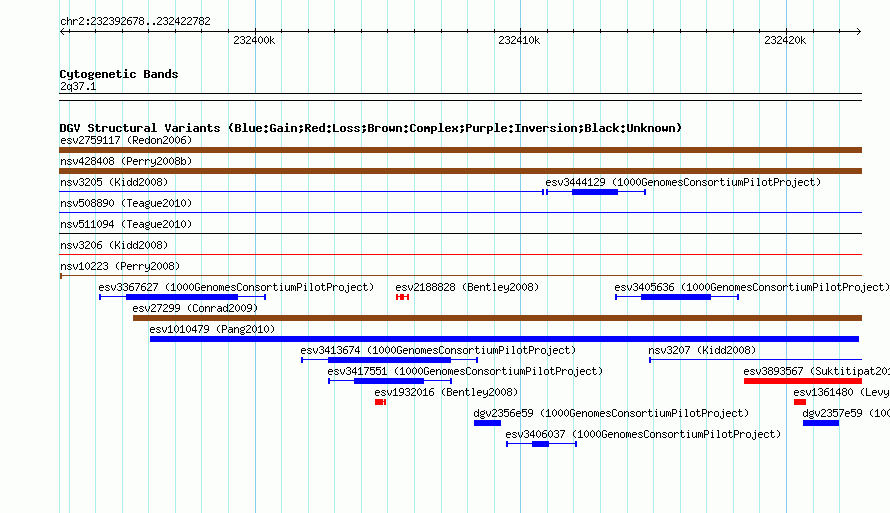
Task: Click the nsv10223 (Perry2008) label
Action: click(x=120, y=266)
